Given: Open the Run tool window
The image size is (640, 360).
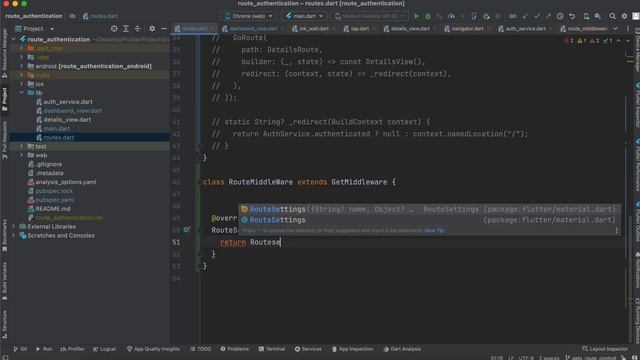Looking at the screenshot, I should [x=44, y=349].
